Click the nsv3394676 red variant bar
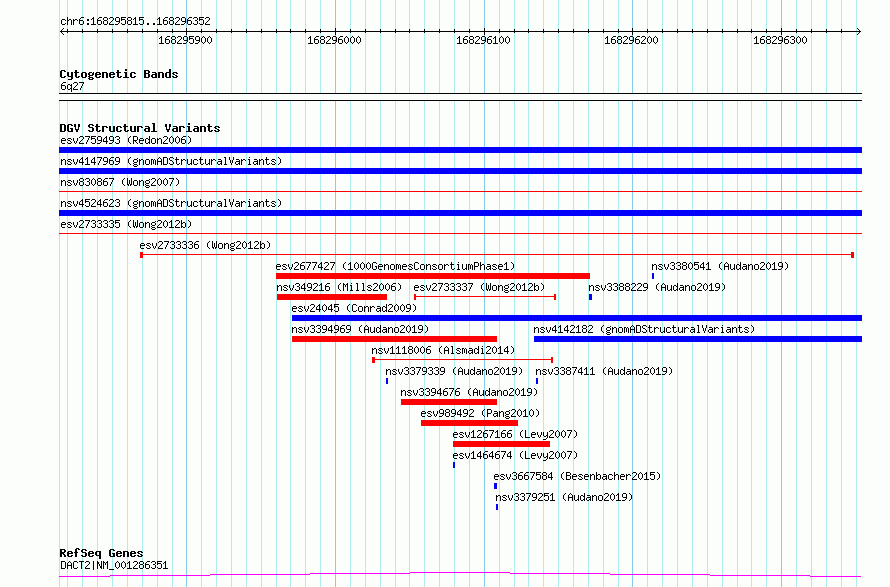 [449, 402]
